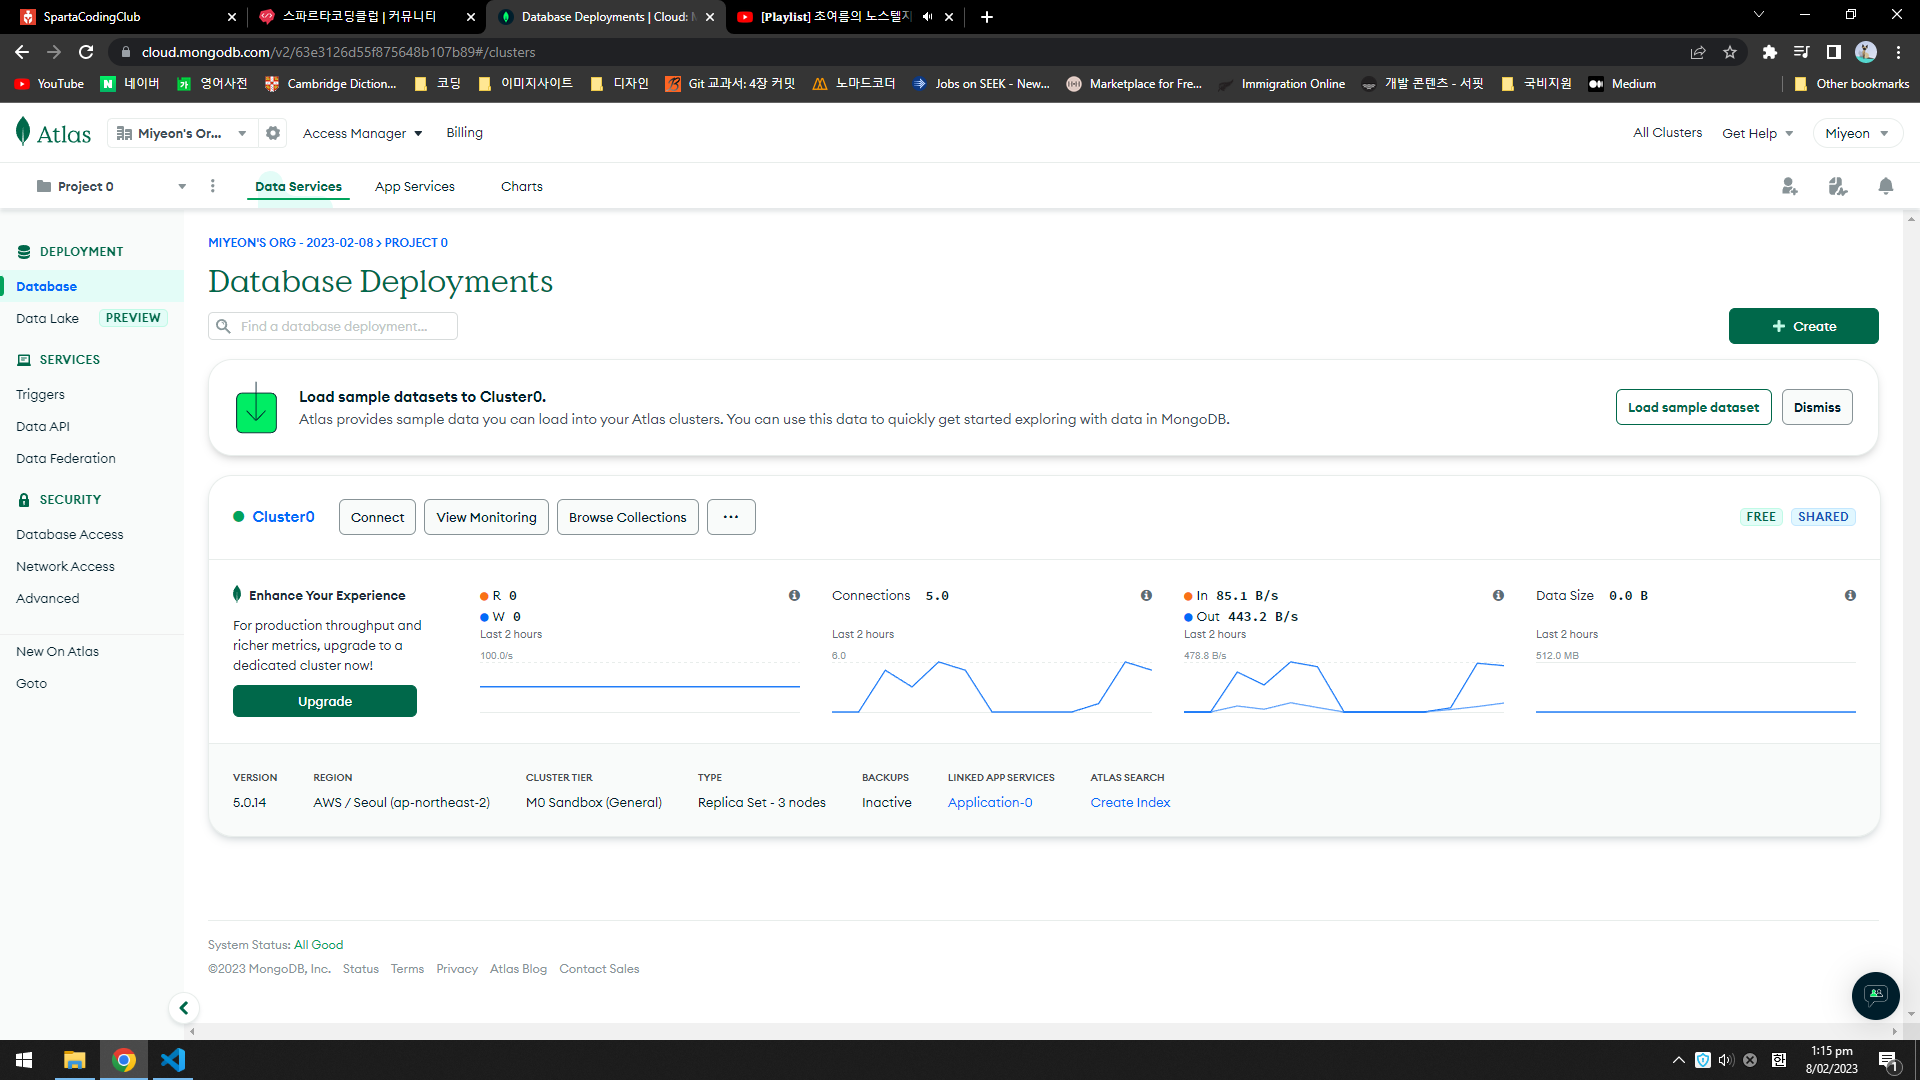Click Load sample dataset button
This screenshot has height=1080, width=1920.
tap(1693, 407)
